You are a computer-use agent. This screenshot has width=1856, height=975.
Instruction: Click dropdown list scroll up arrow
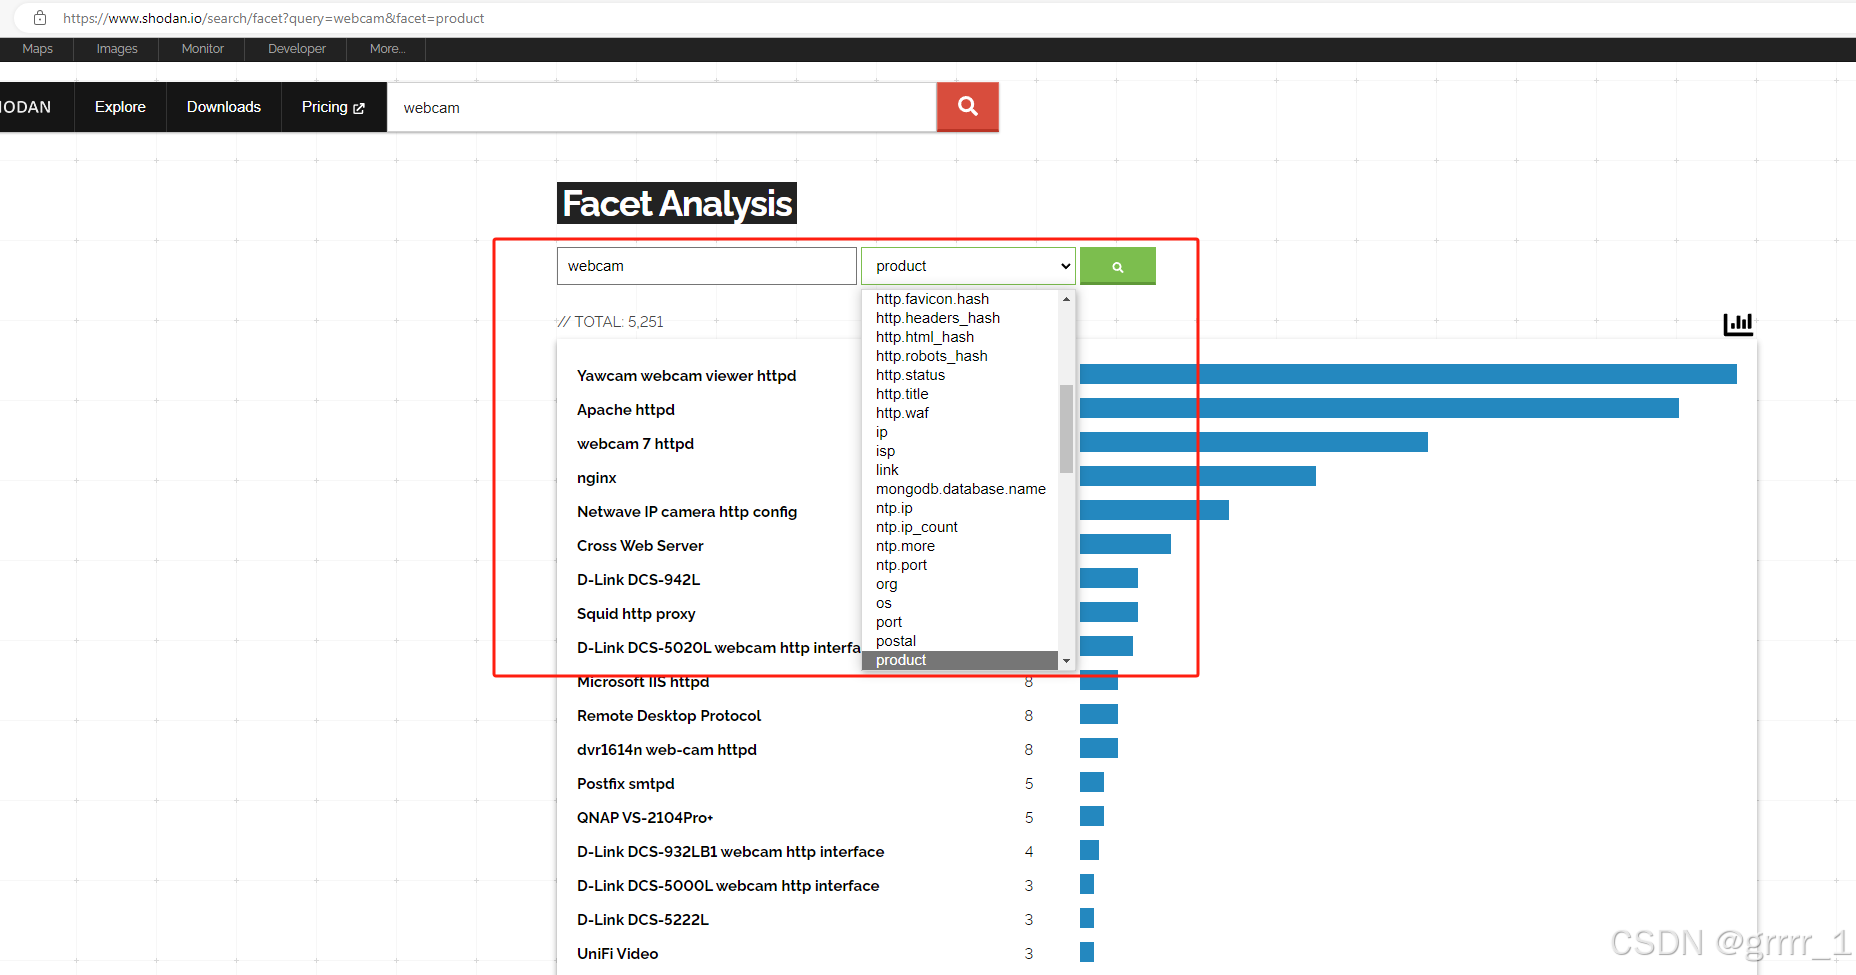coord(1066,299)
